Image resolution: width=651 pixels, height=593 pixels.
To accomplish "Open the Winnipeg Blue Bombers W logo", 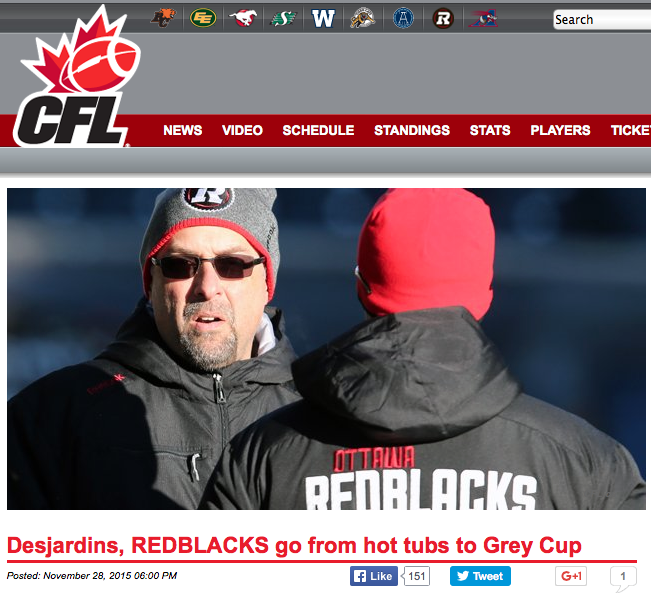I will pos(323,18).
